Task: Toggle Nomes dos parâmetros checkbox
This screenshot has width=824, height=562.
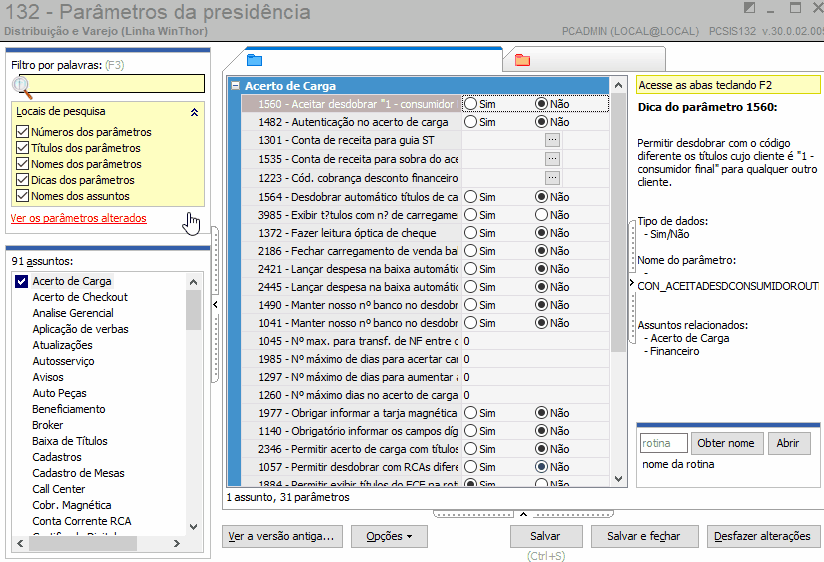Action: click(22, 164)
